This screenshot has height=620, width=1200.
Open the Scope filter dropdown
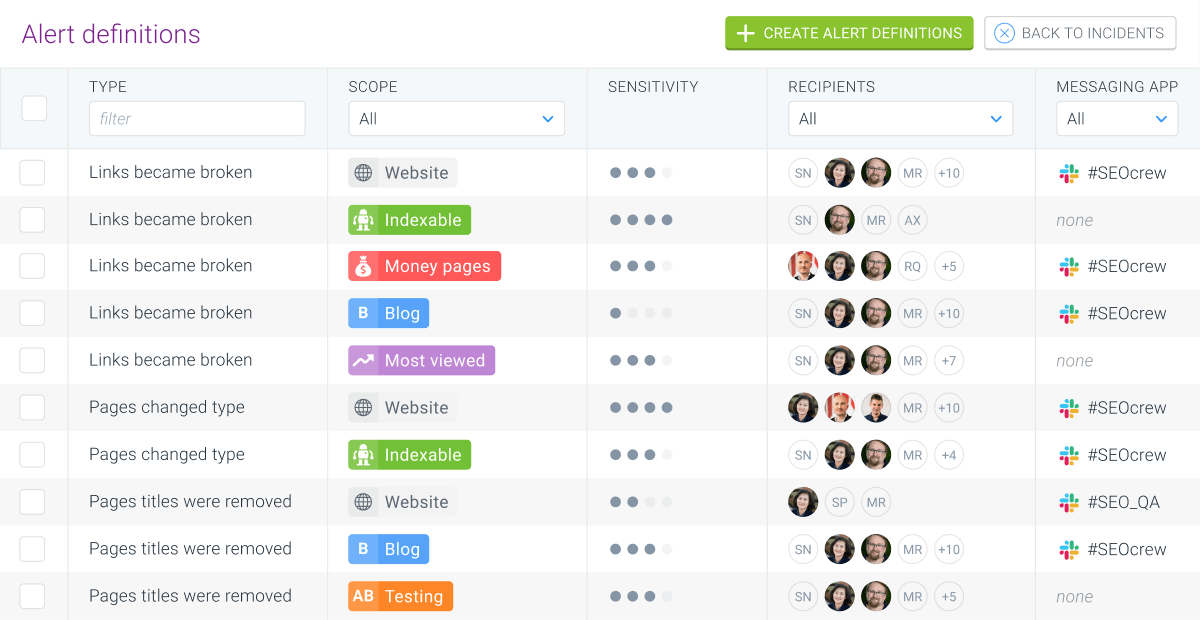[456, 118]
